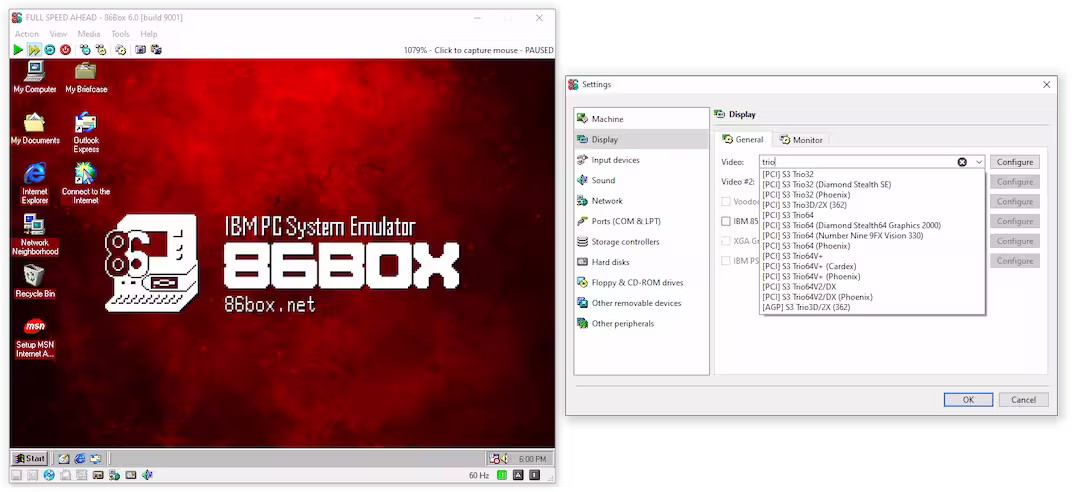Screen dimensions: 1072x492
Task: Click the yellow fast-forward icon in 86Box toolbar
Action: click(x=34, y=50)
